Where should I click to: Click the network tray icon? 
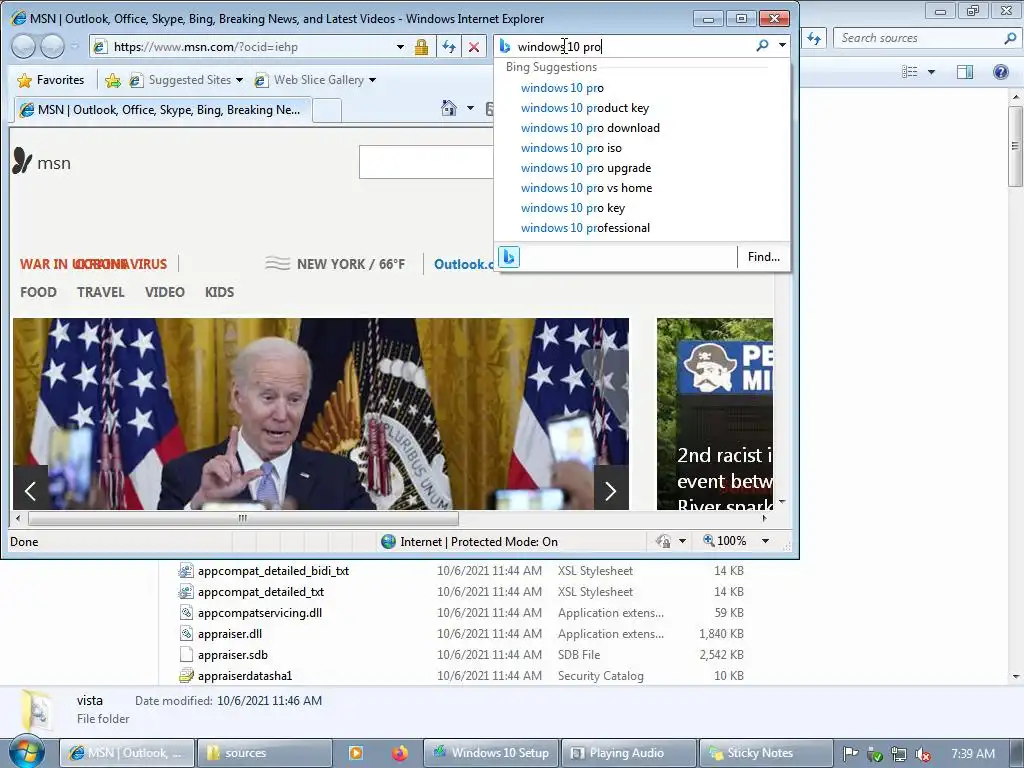point(899,754)
